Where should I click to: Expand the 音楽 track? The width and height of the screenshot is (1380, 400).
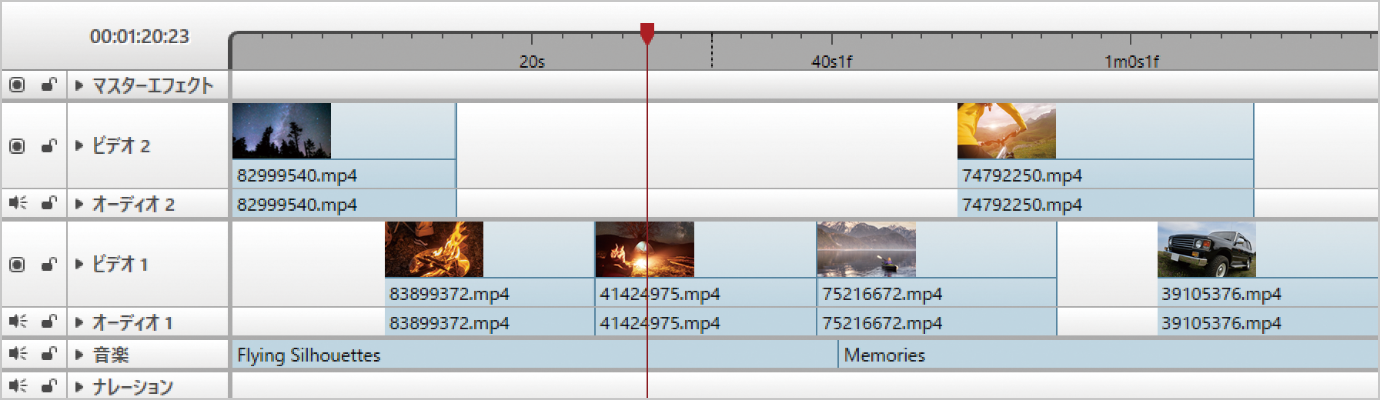tap(79, 355)
